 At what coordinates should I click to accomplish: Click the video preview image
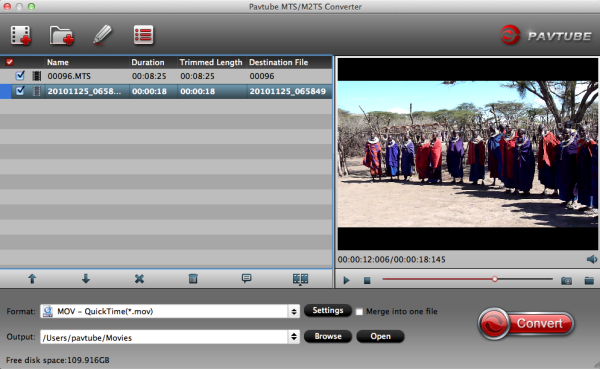[468, 154]
